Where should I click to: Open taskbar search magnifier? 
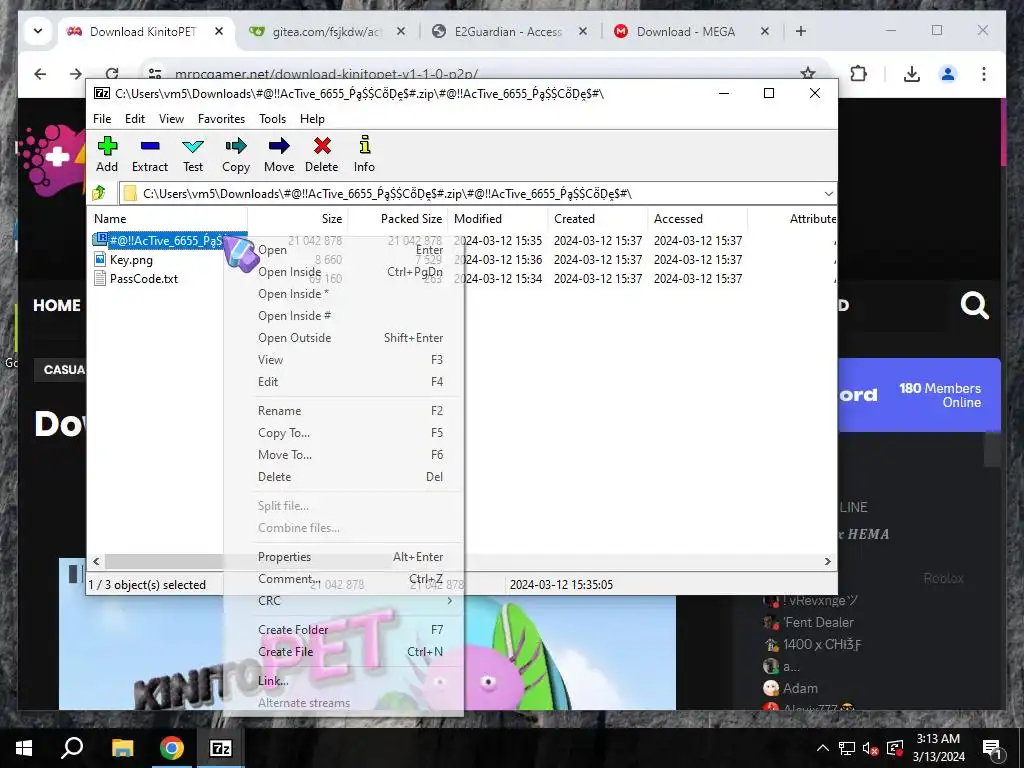(x=72, y=748)
